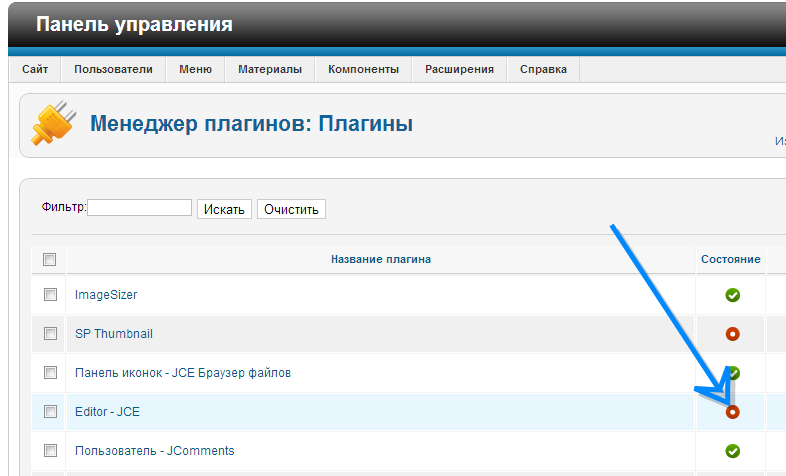
Task: Check the ImageSizer row checkbox
Action: click(50, 295)
